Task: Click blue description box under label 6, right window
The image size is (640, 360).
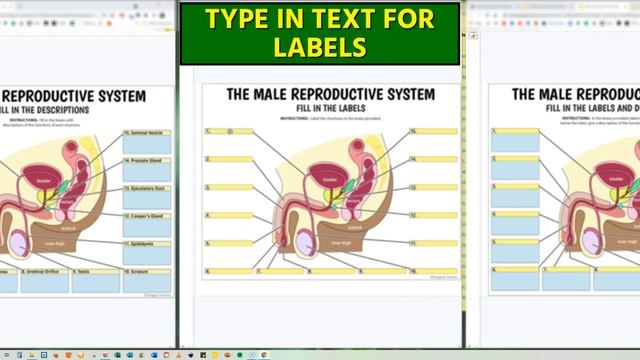Action: [x=515, y=282]
